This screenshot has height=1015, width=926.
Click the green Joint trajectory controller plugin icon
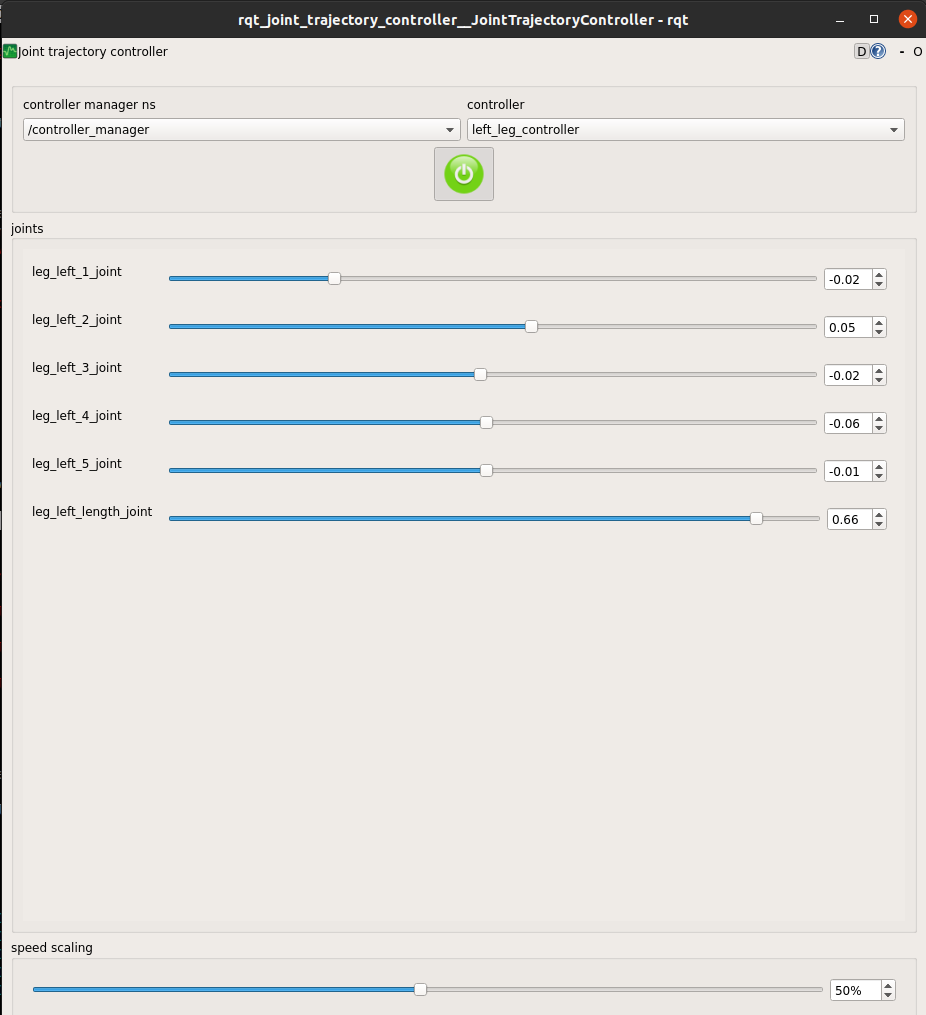[10, 52]
